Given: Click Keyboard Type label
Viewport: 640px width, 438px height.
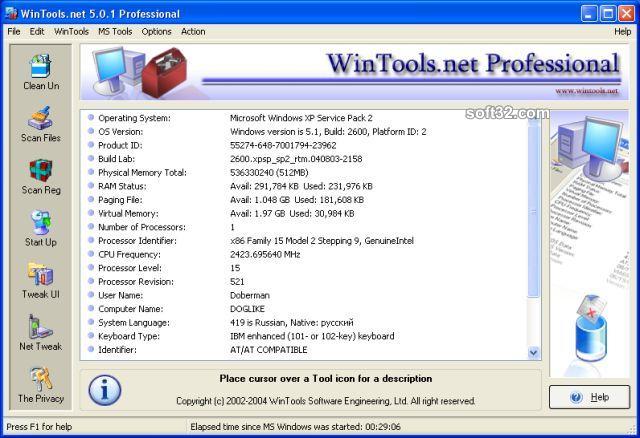Looking at the screenshot, I should [x=129, y=336].
